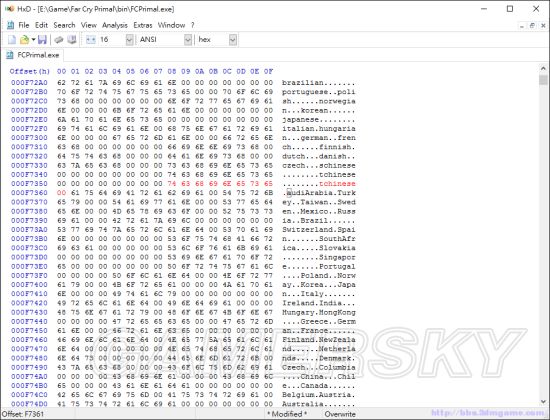Click the Overwrite mode status indicator
The height and width of the screenshot is (420, 550).
(340, 414)
